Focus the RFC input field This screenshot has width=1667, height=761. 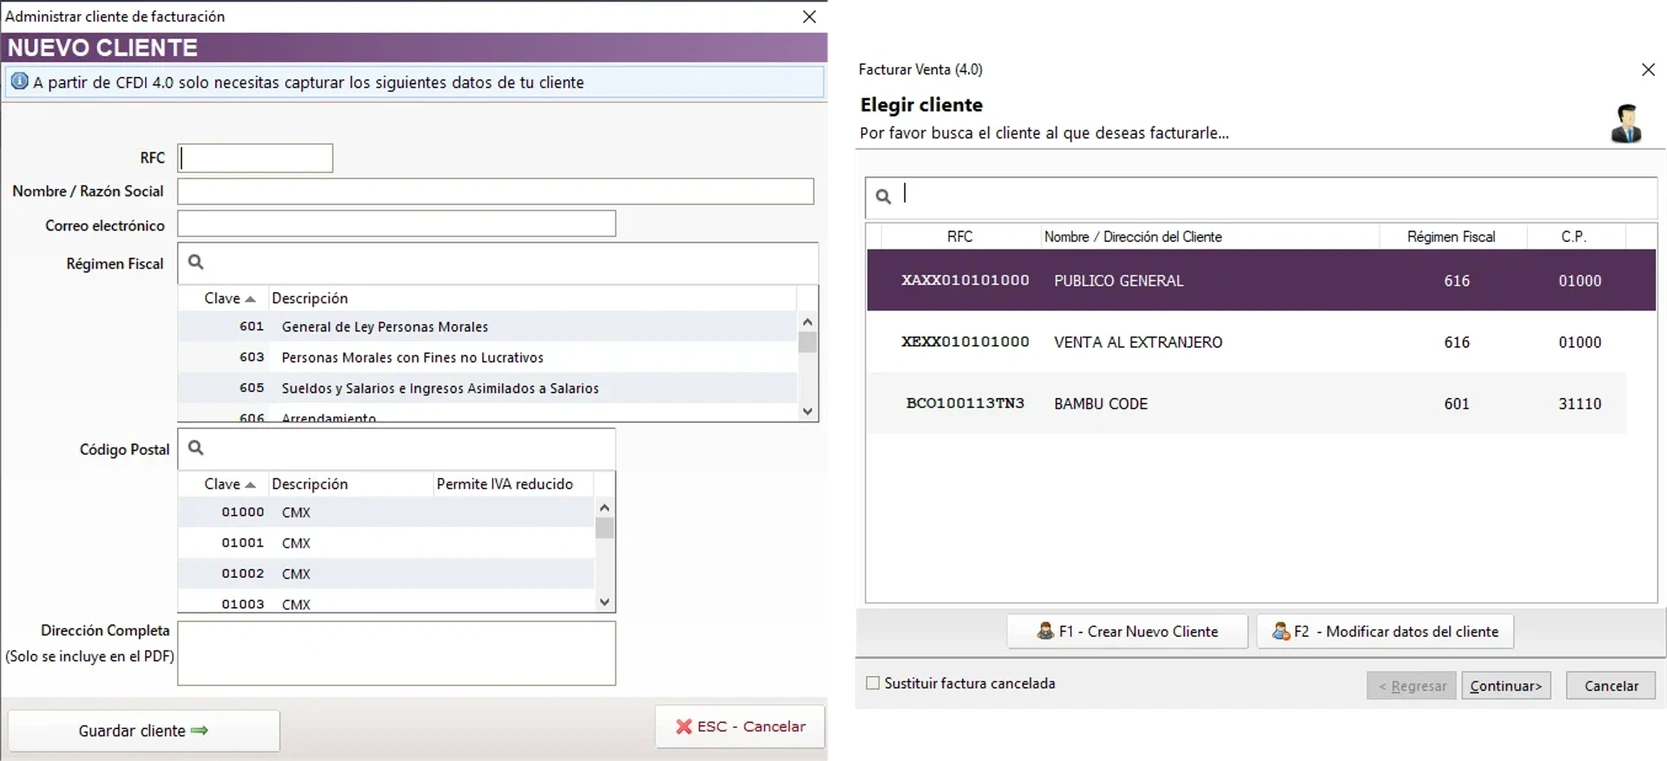pyautogui.click(x=255, y=158)
